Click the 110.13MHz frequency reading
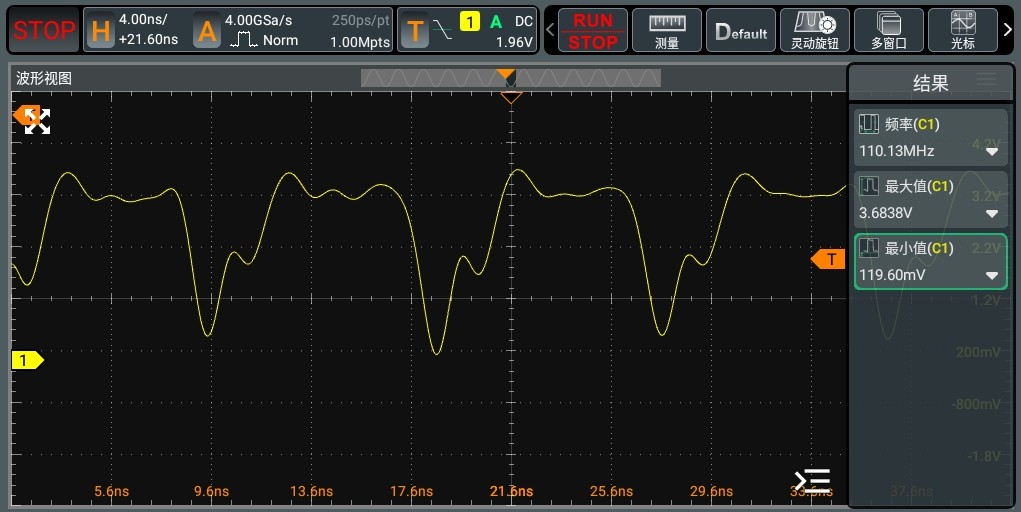This screenshot has height=512, width=1021. [x=897, y=151]
